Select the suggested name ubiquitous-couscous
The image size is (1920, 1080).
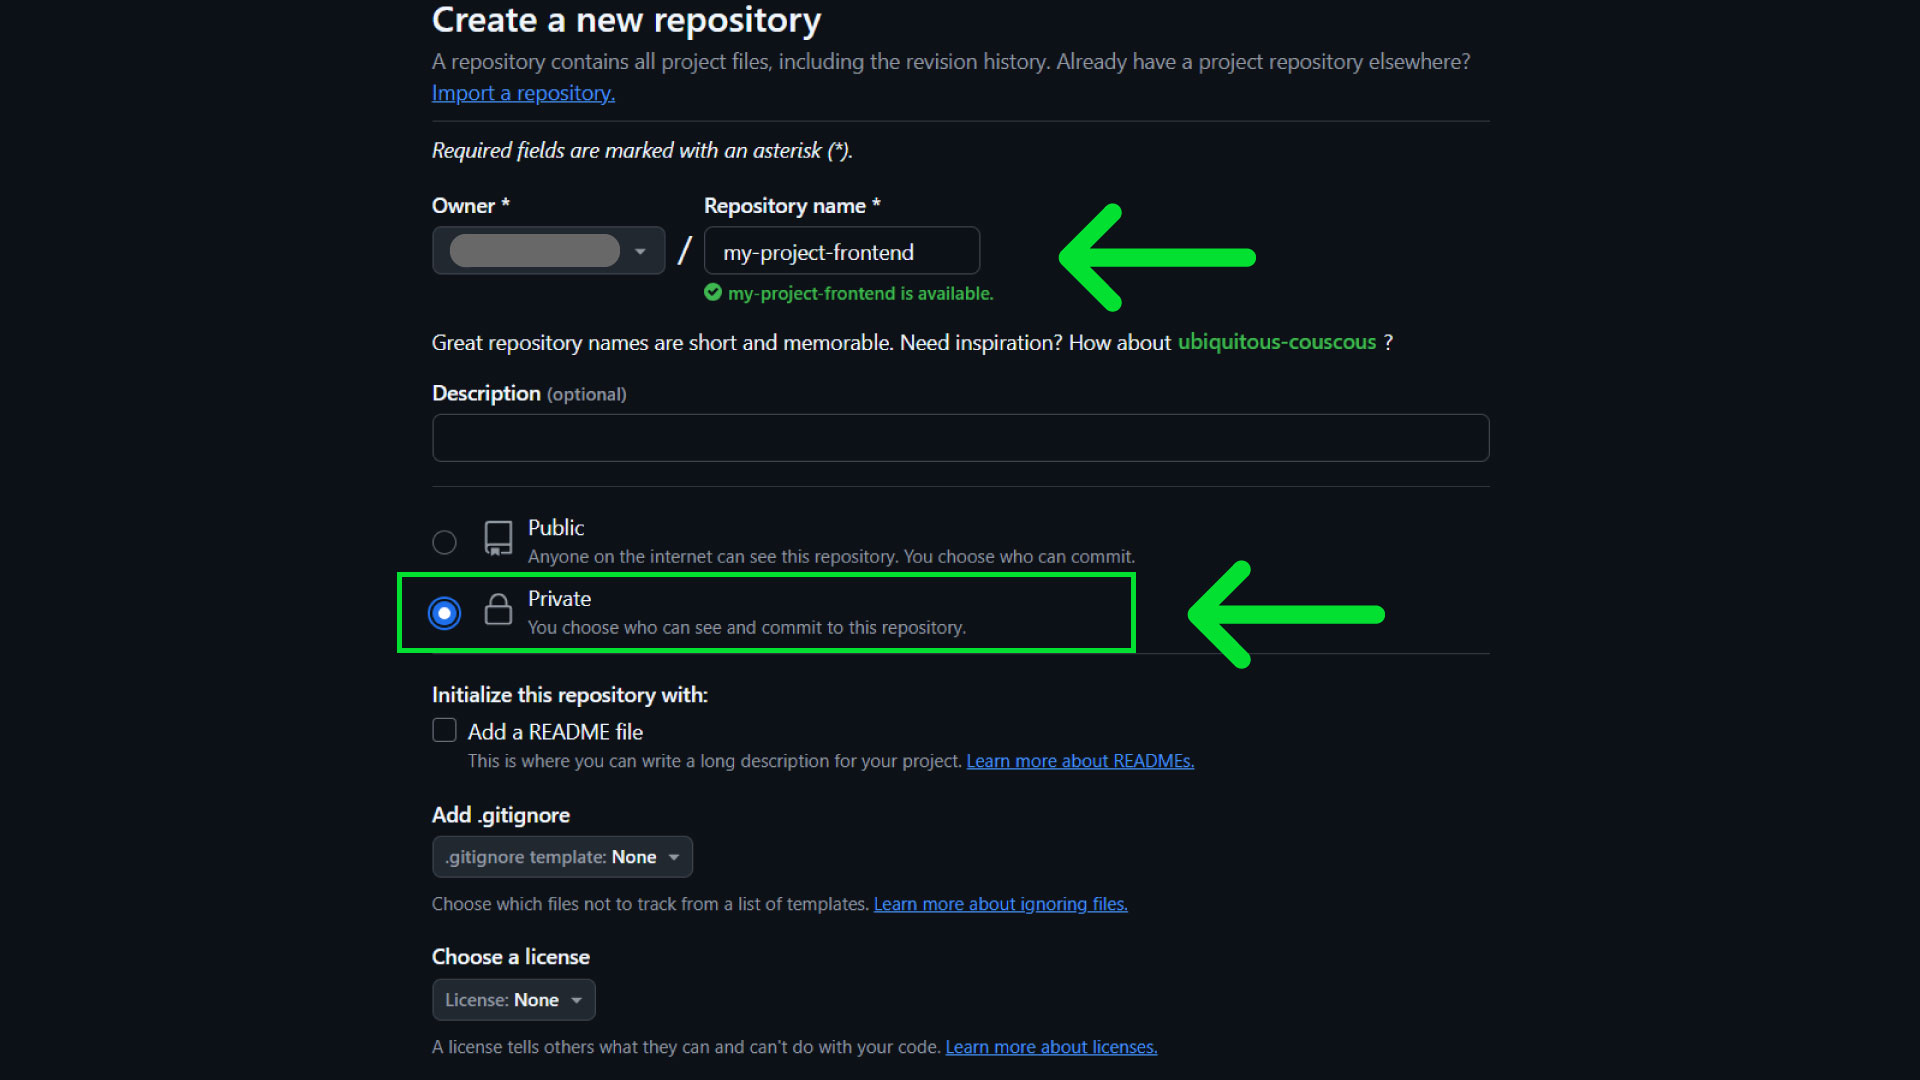coord(1276,341)
